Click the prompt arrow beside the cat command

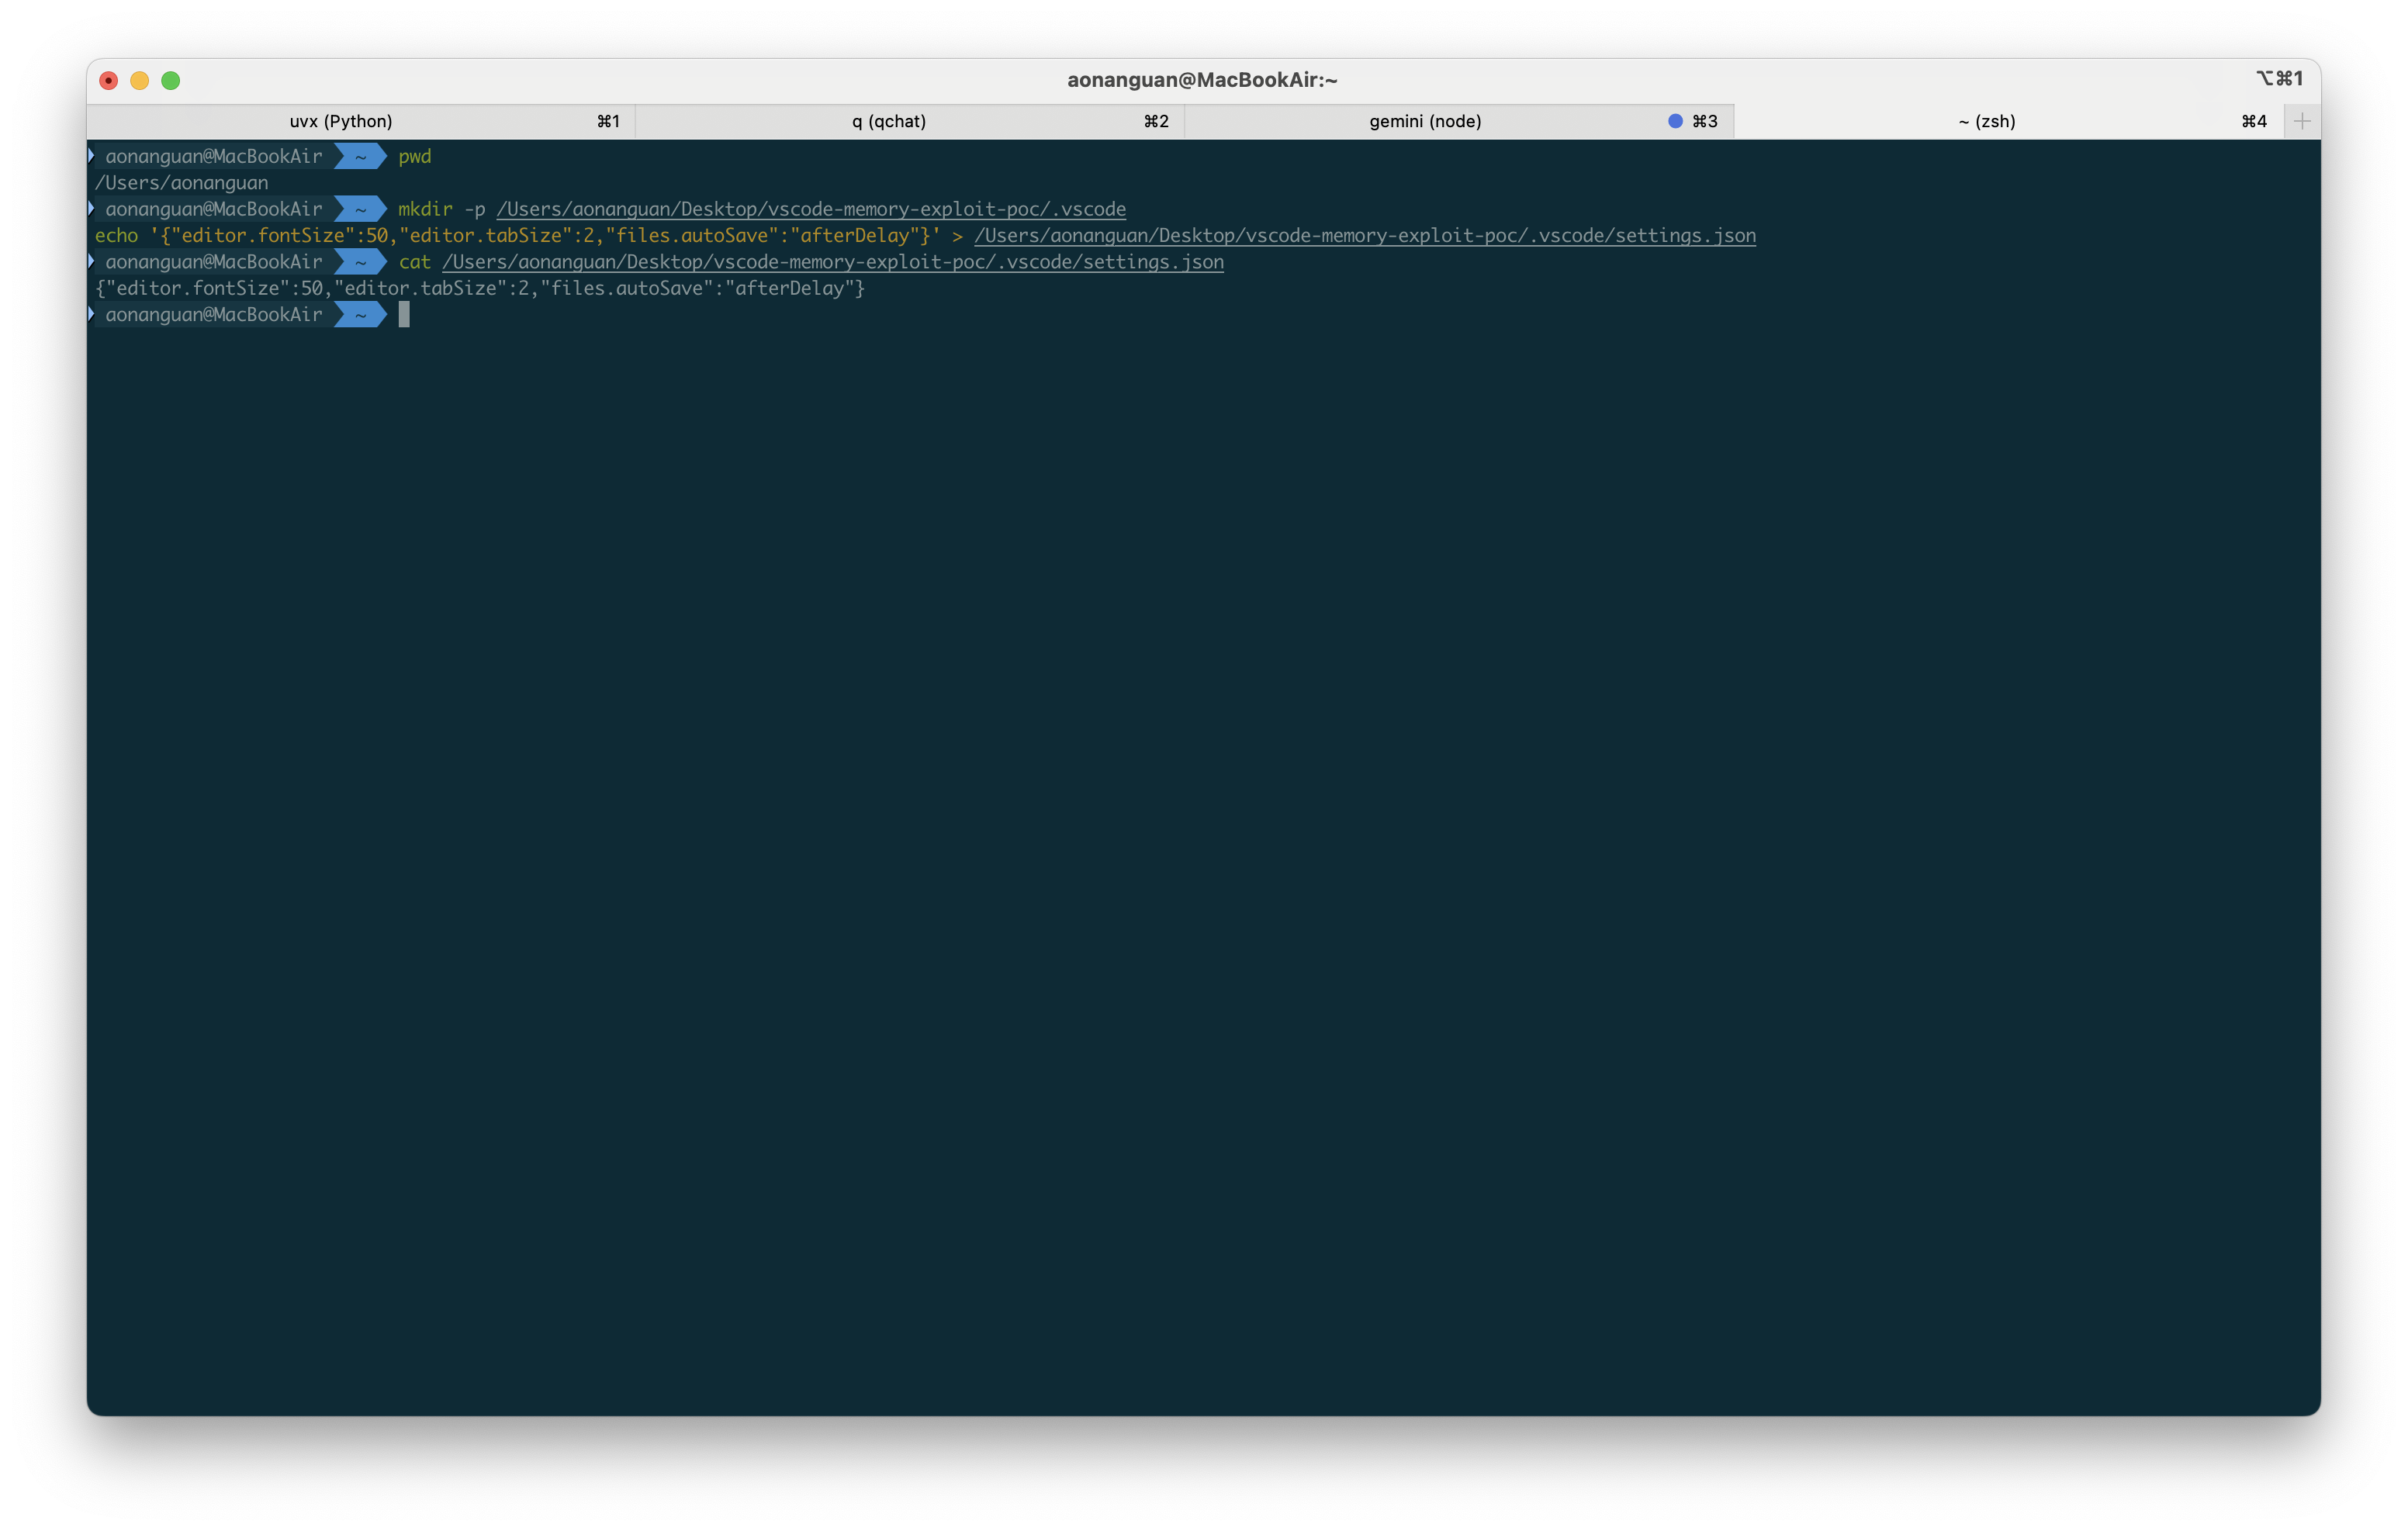(x=90, y=261)
